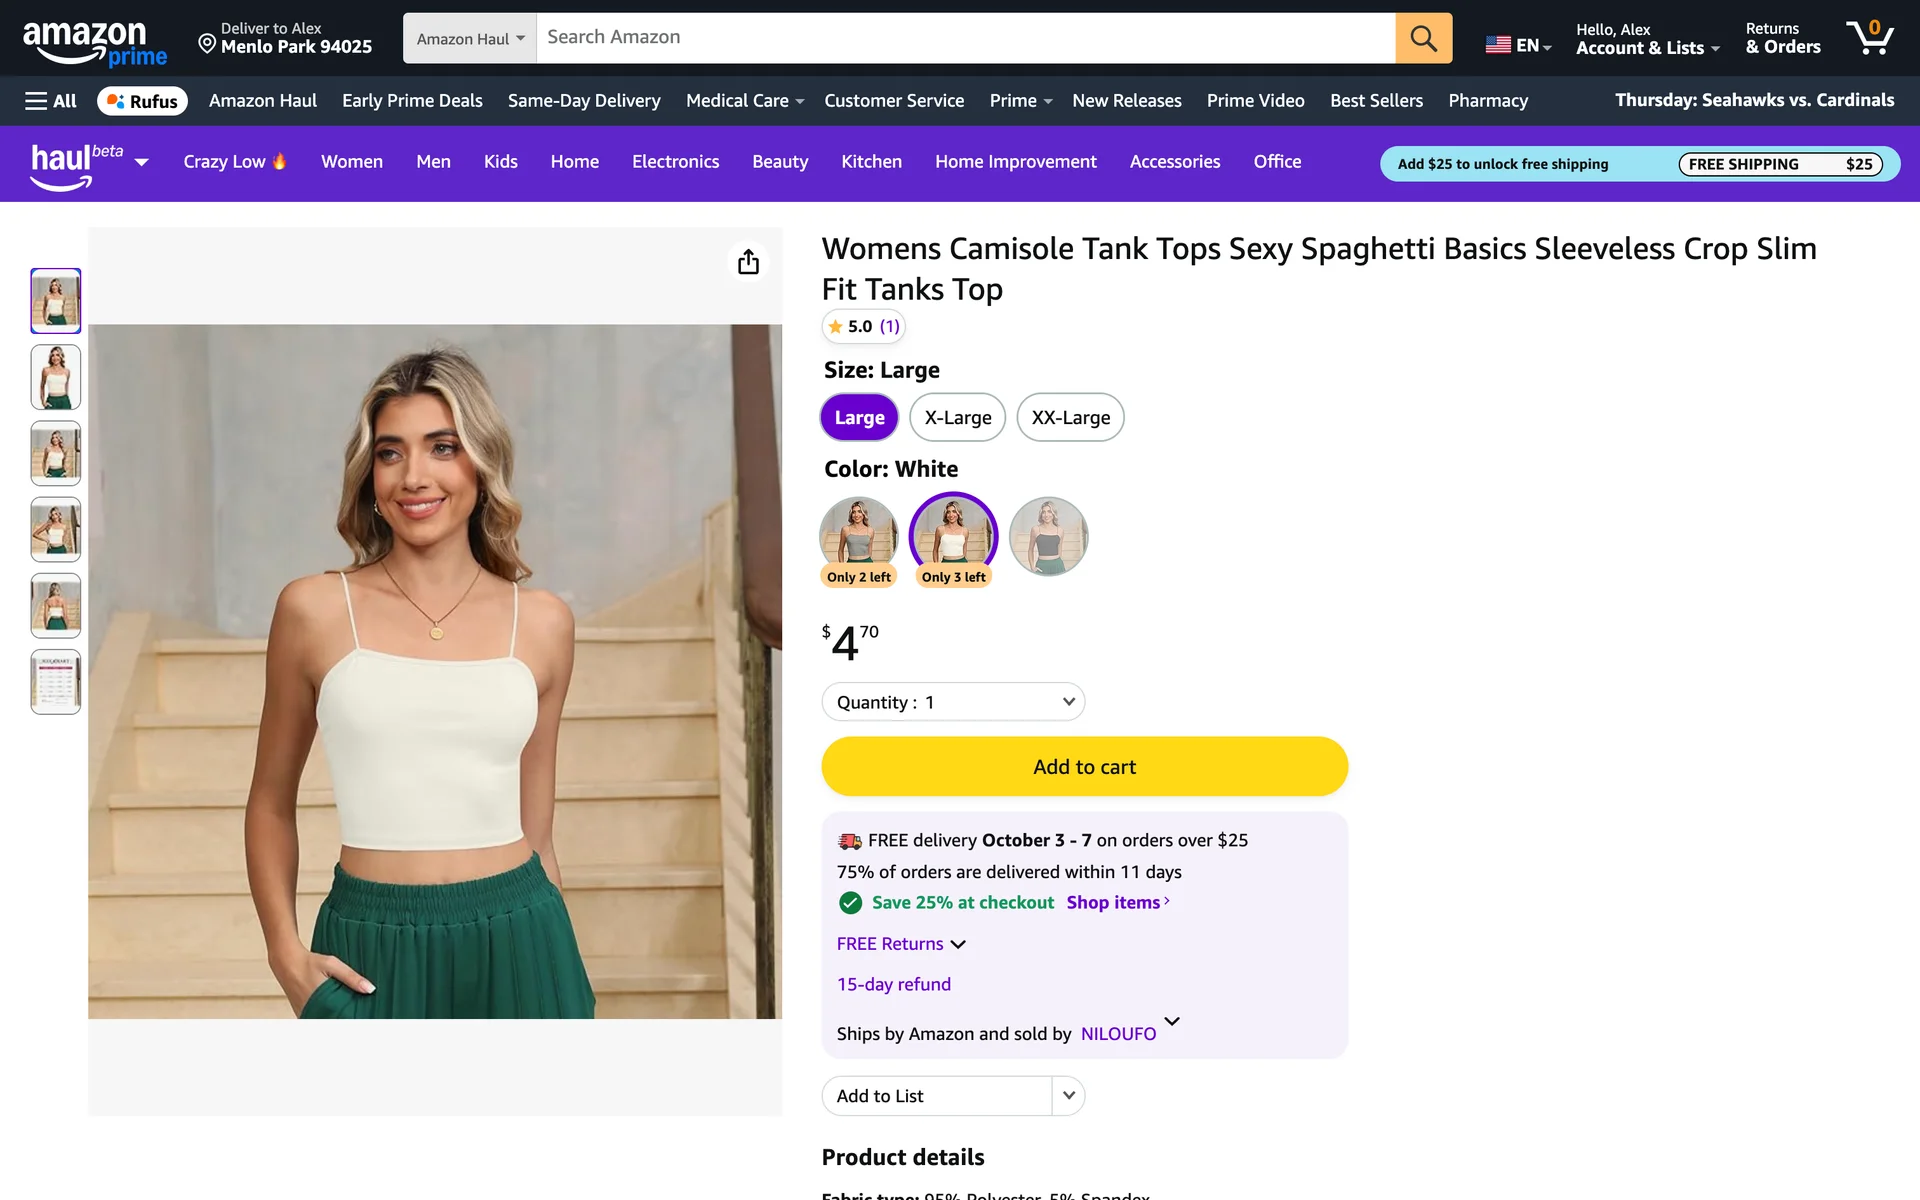
Task: Go to the Electronics haul category
Action: pos(675,162)
